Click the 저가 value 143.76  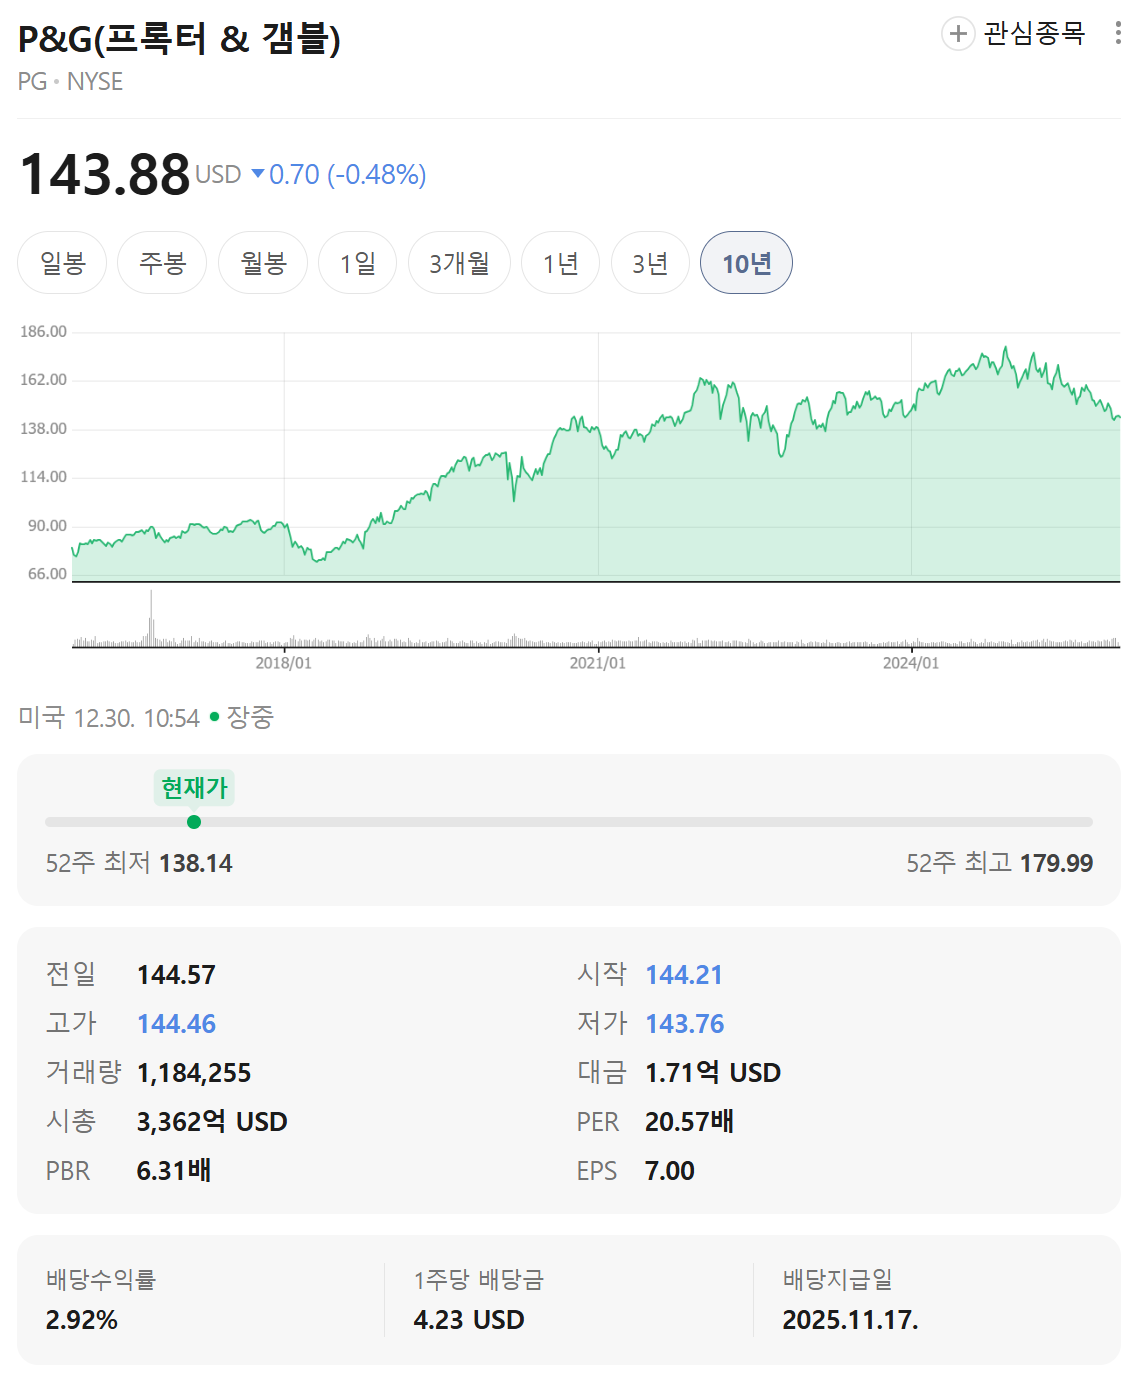pyautogui.click(x=685, y=1024)
